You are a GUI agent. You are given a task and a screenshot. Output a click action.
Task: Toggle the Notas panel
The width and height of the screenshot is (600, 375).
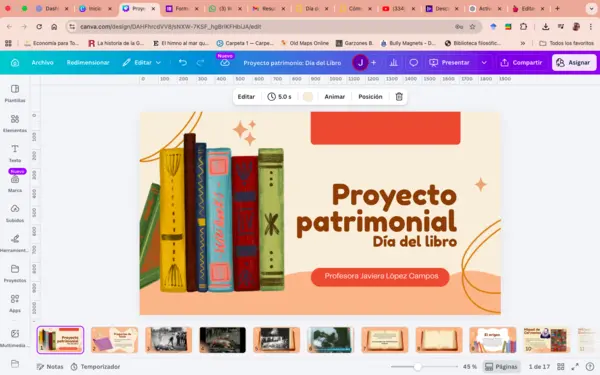50,367
